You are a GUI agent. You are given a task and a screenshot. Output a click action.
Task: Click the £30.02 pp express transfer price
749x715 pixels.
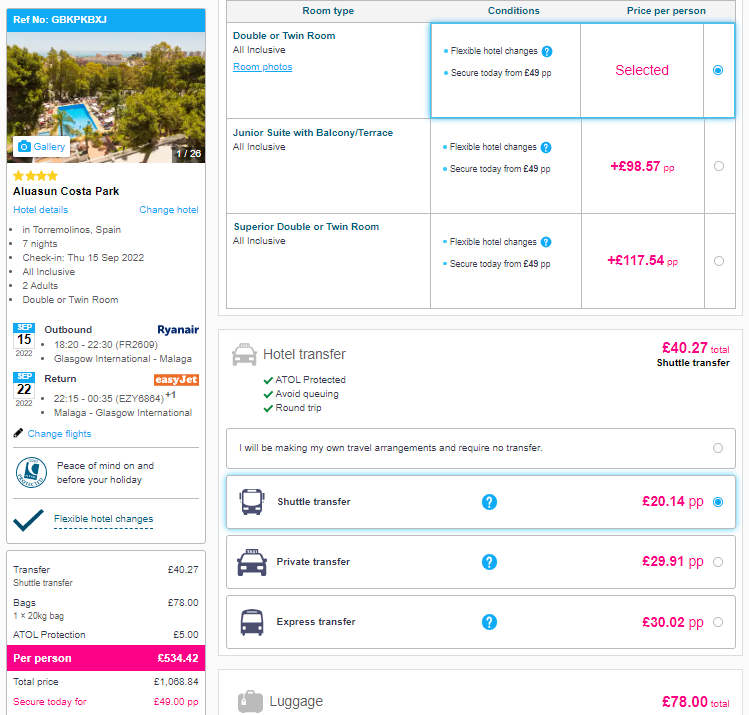click(x=673, y=622)
